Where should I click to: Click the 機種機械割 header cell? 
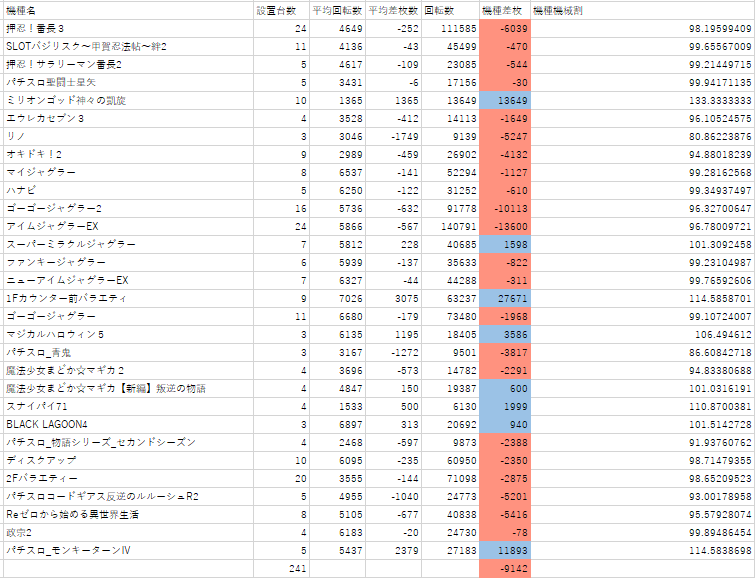pyautogui.click(x=642, y=11)
